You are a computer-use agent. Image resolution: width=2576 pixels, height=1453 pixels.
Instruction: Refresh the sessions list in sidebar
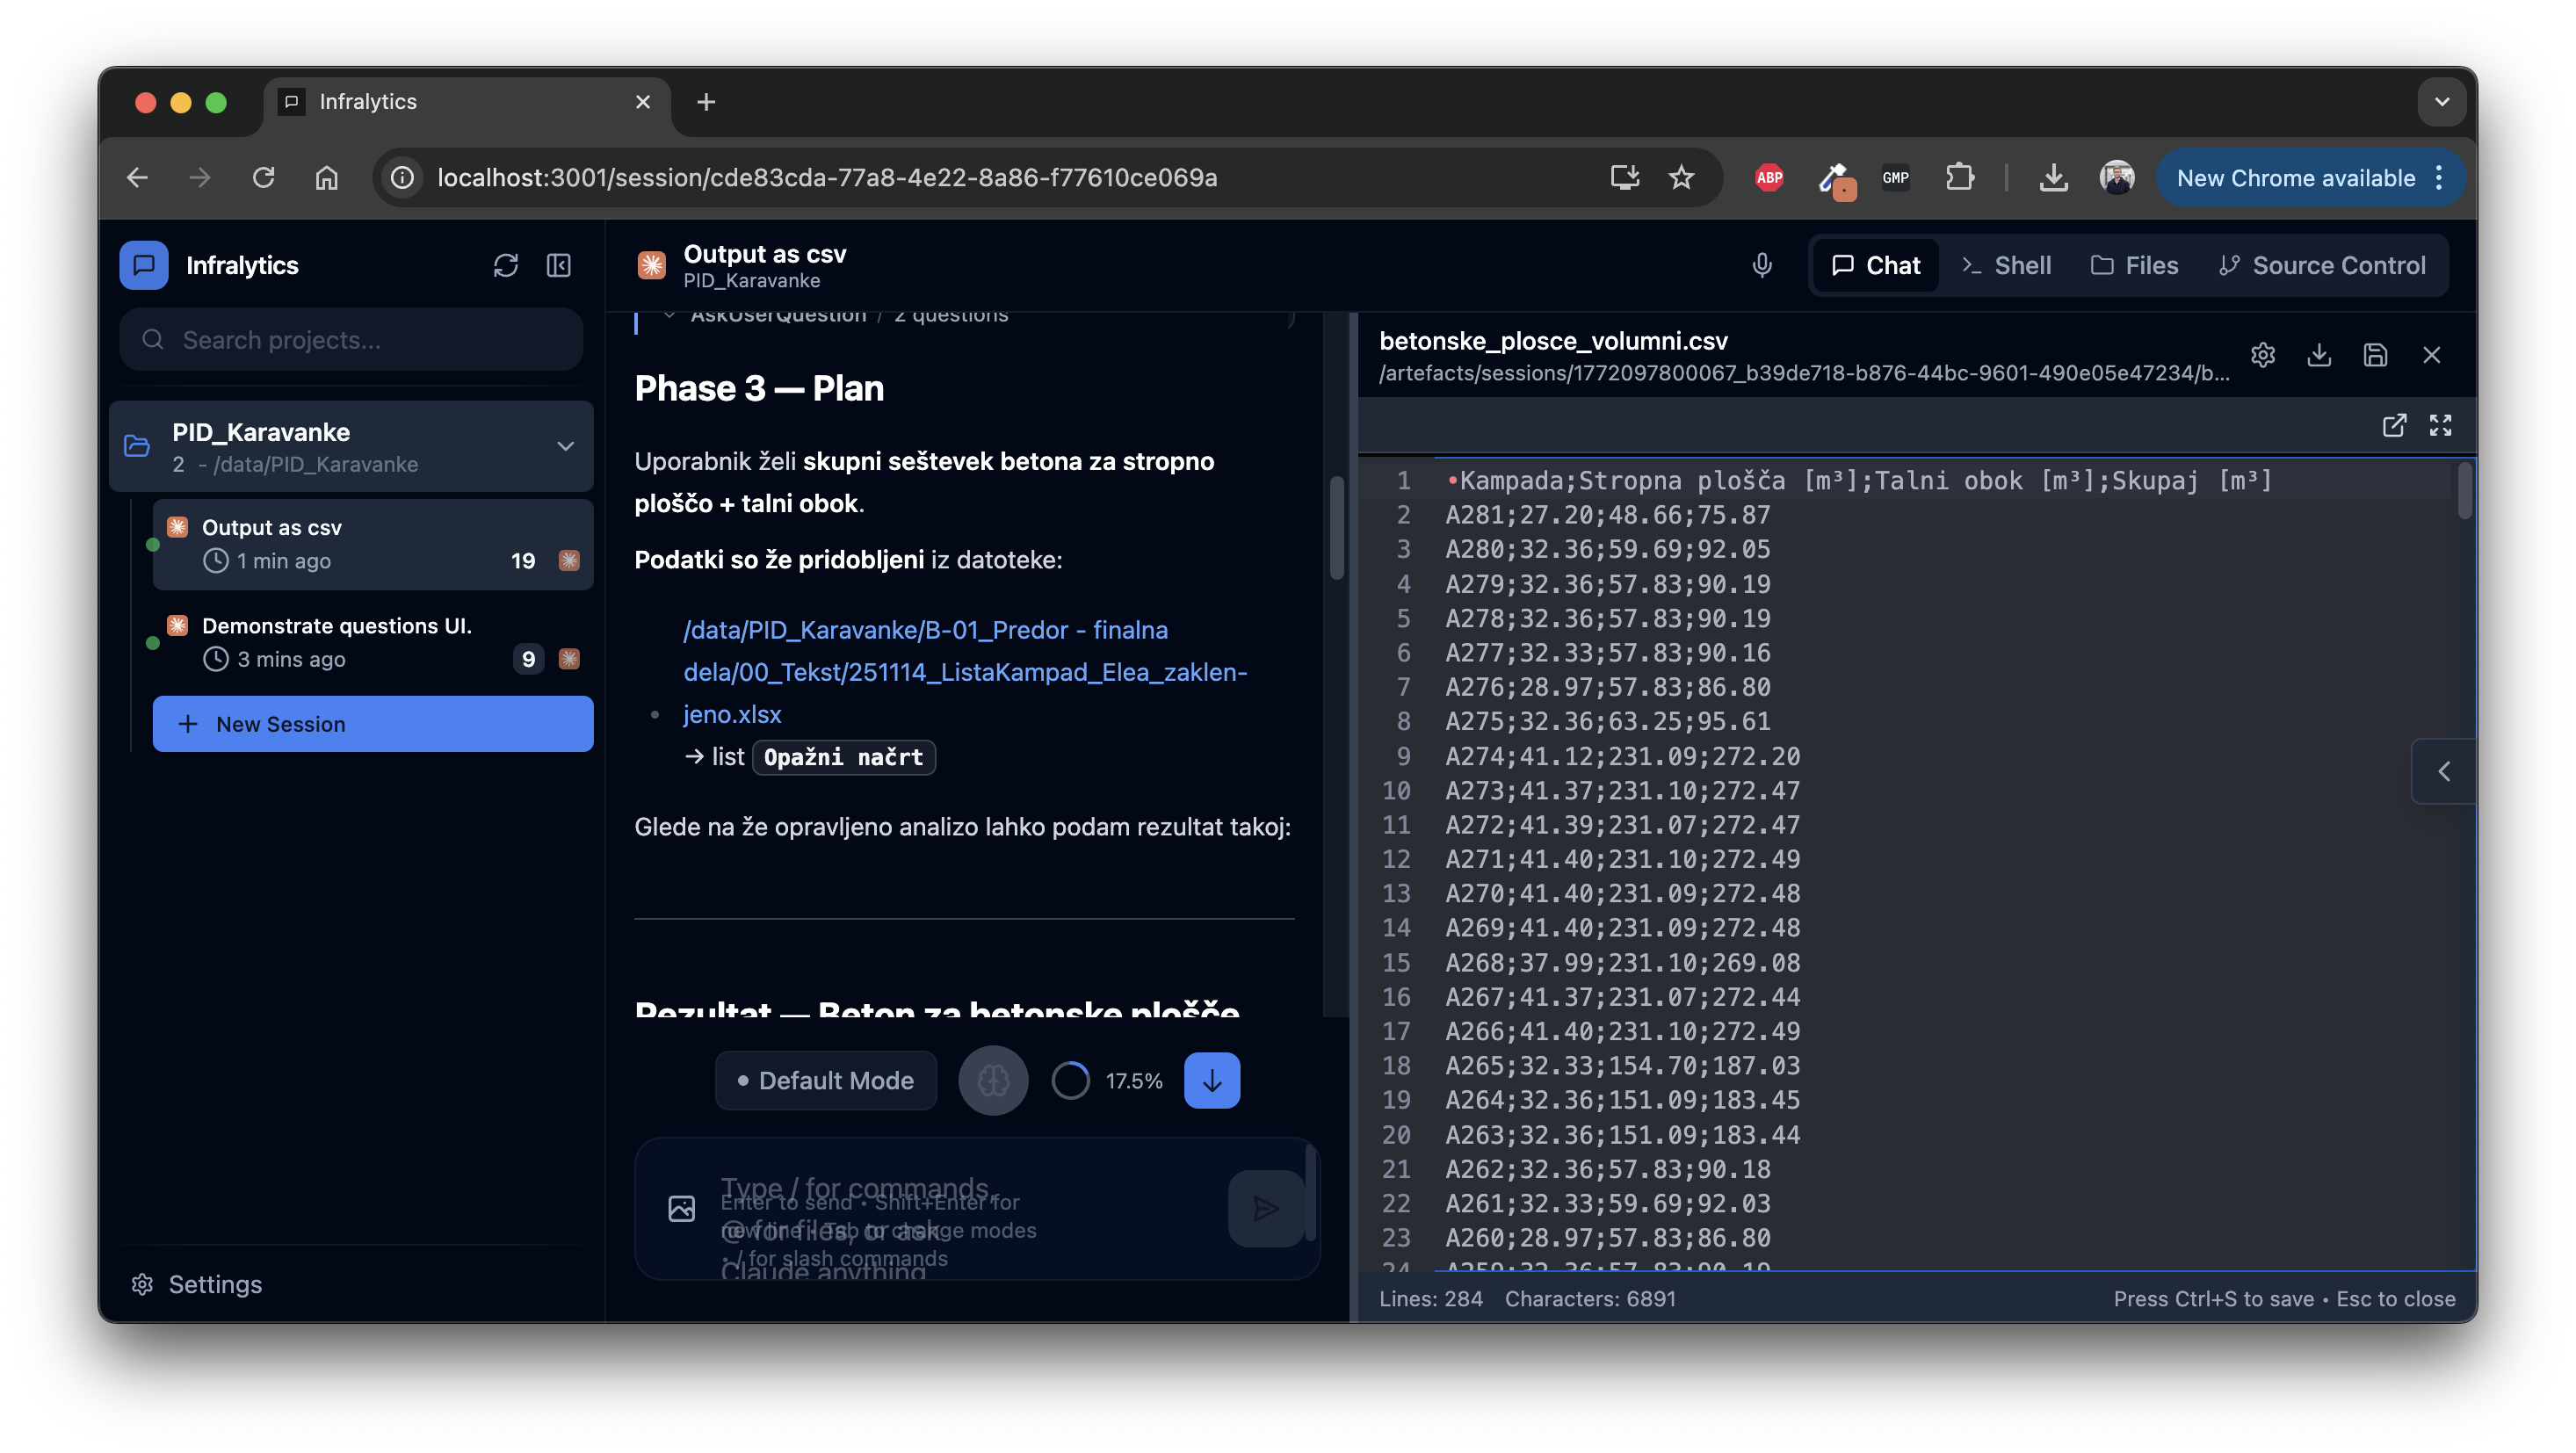506,265
